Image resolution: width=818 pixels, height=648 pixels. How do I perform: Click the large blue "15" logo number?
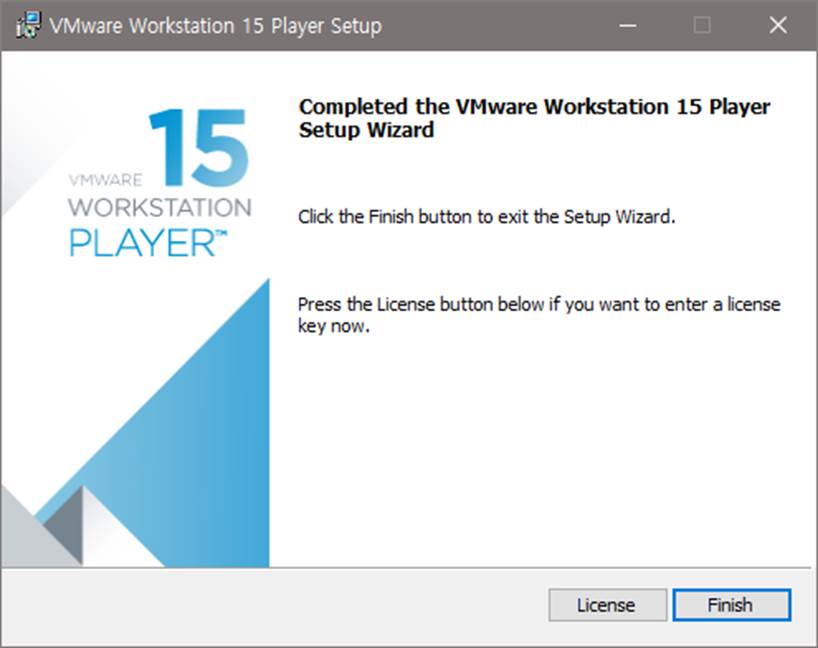[198, 148]
